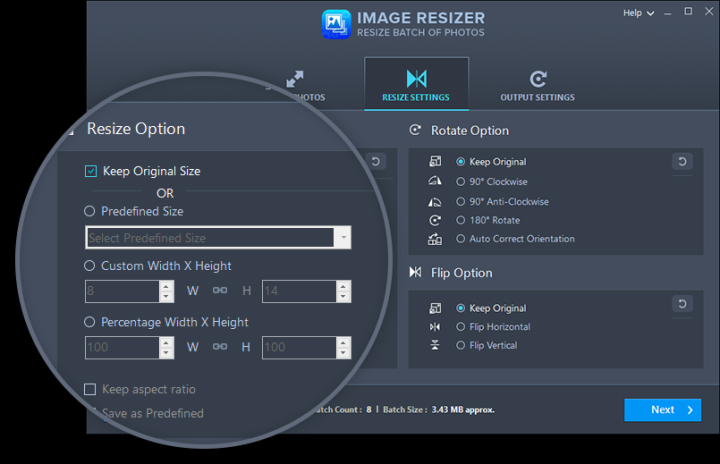Image resolution: width=720 pixels, height=464 pixels.
Task: Click the custom width stepper arrows
Action: [166, 291]
